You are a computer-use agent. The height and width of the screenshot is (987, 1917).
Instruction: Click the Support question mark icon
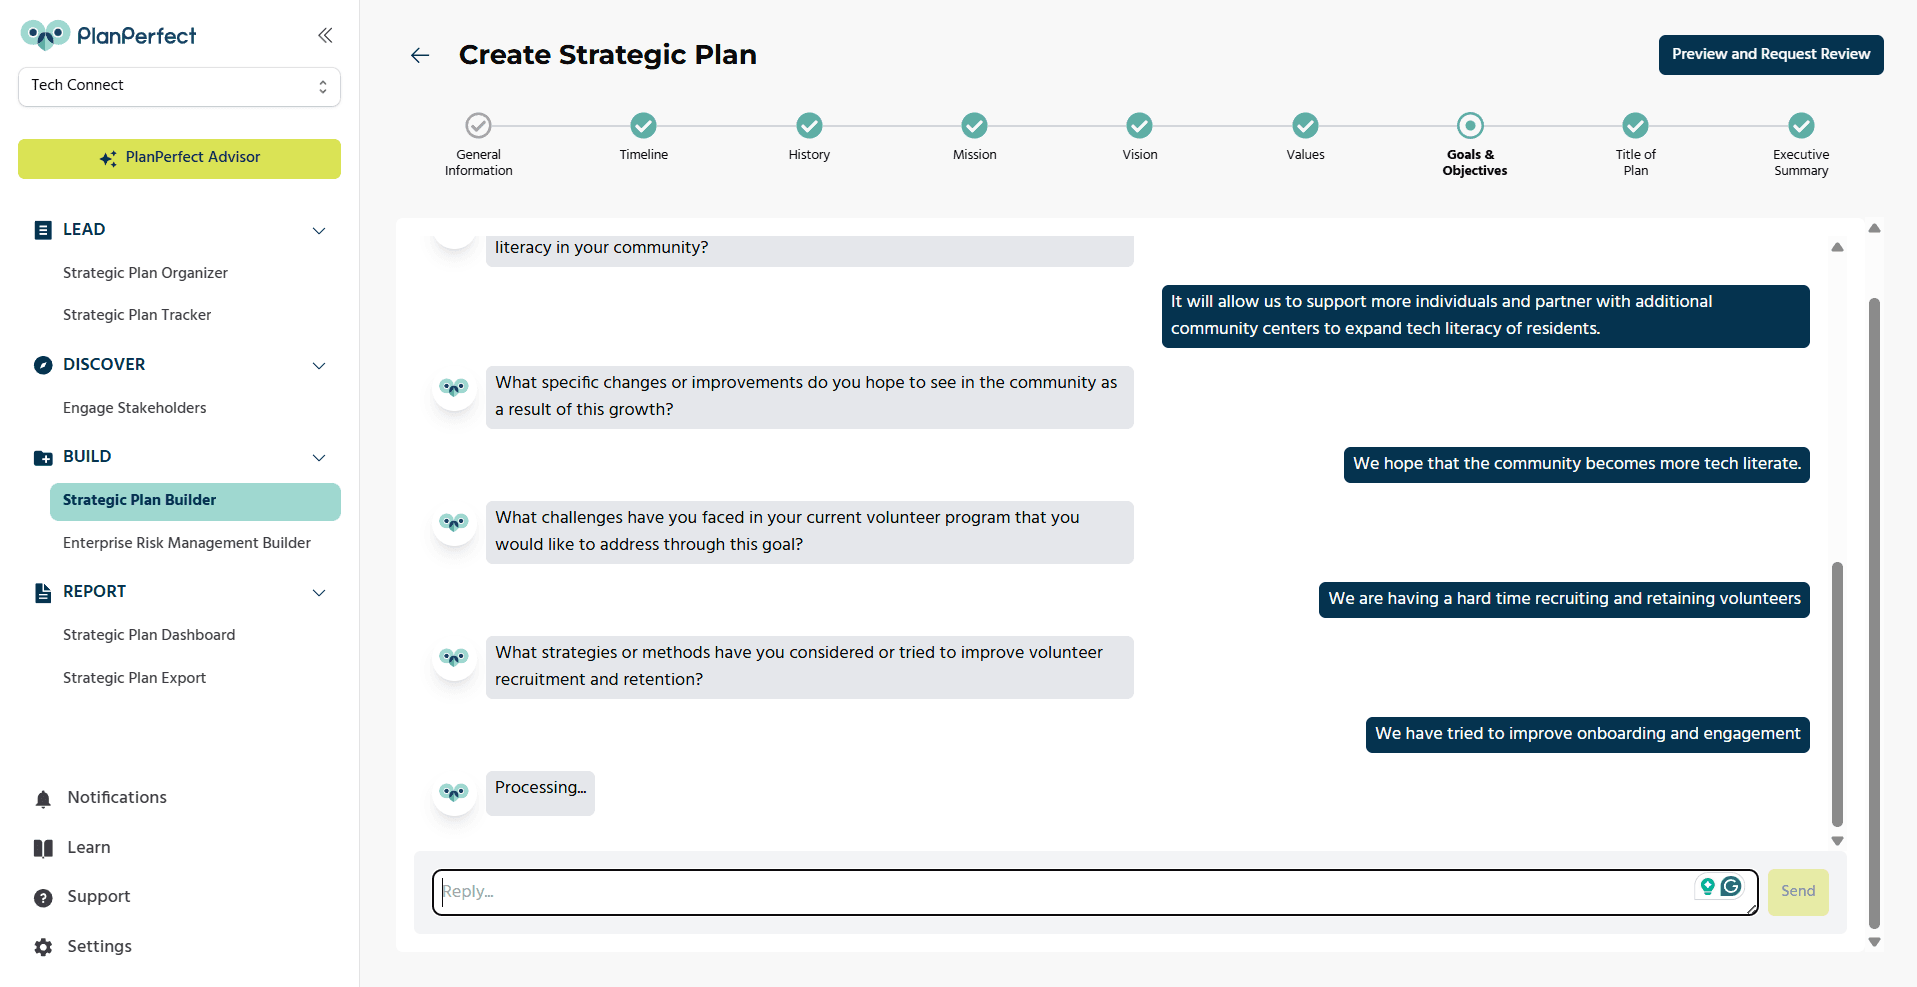43,898
